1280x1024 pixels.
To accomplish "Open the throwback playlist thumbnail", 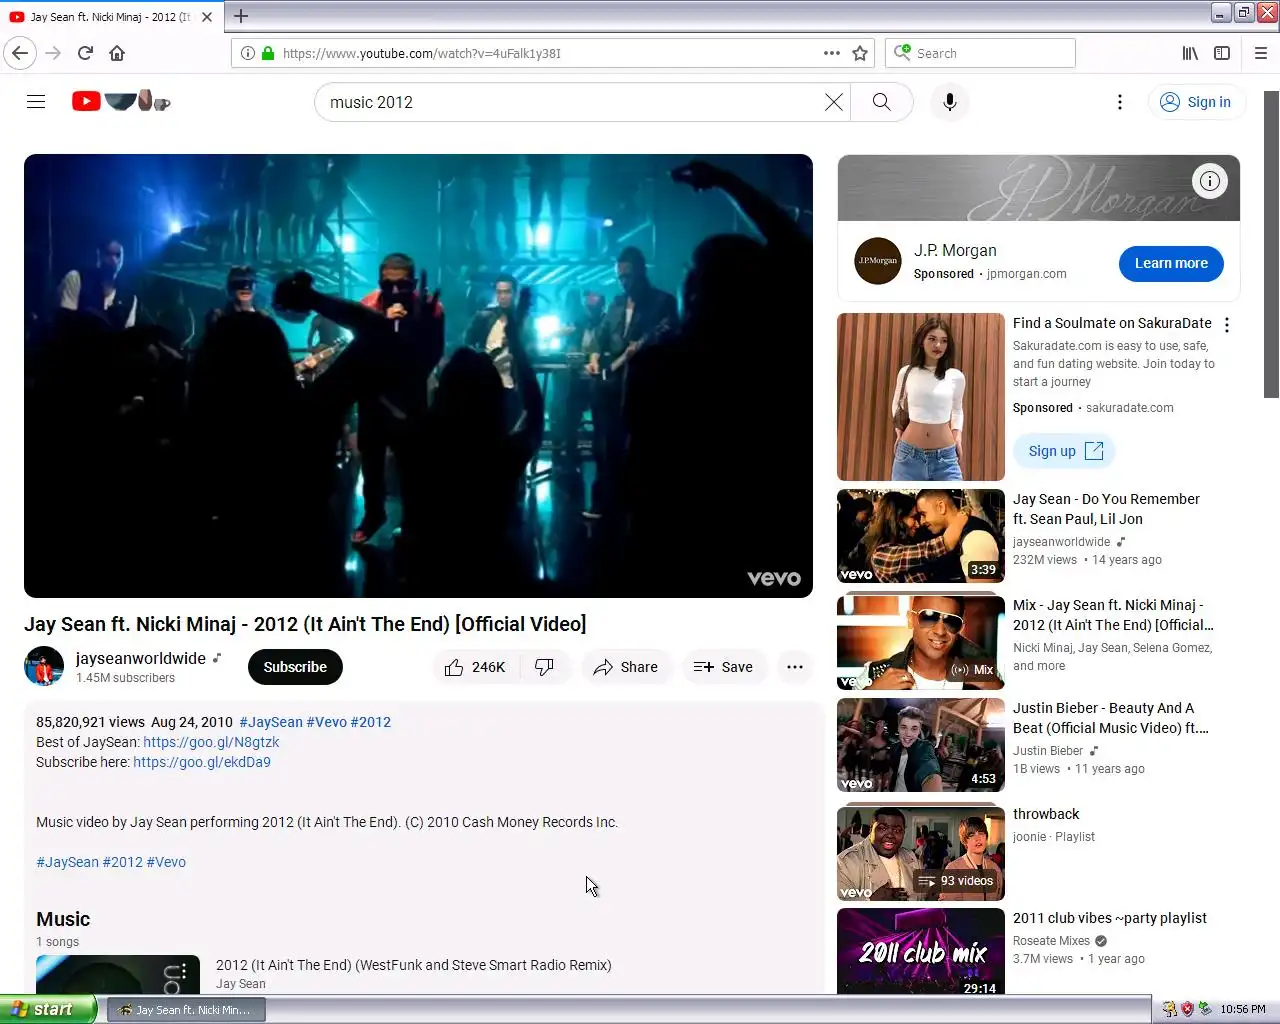I will (x=921, y=852).
